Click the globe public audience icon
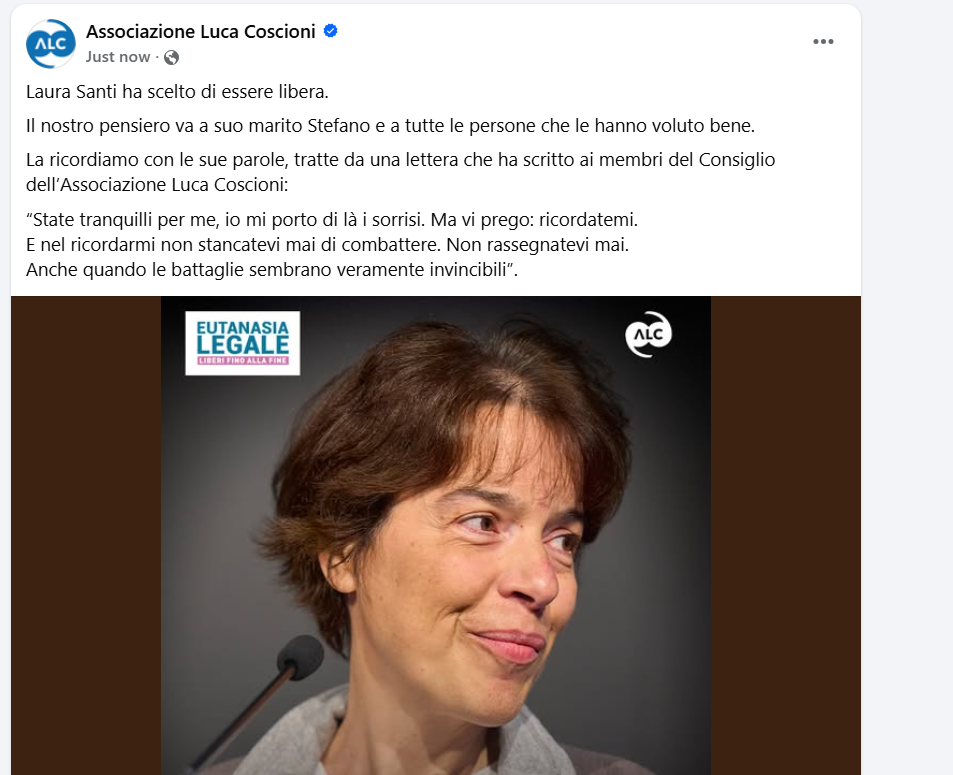The height and width of the screenshot is (775, 953). pyautogui.click(x=171, y=57)
